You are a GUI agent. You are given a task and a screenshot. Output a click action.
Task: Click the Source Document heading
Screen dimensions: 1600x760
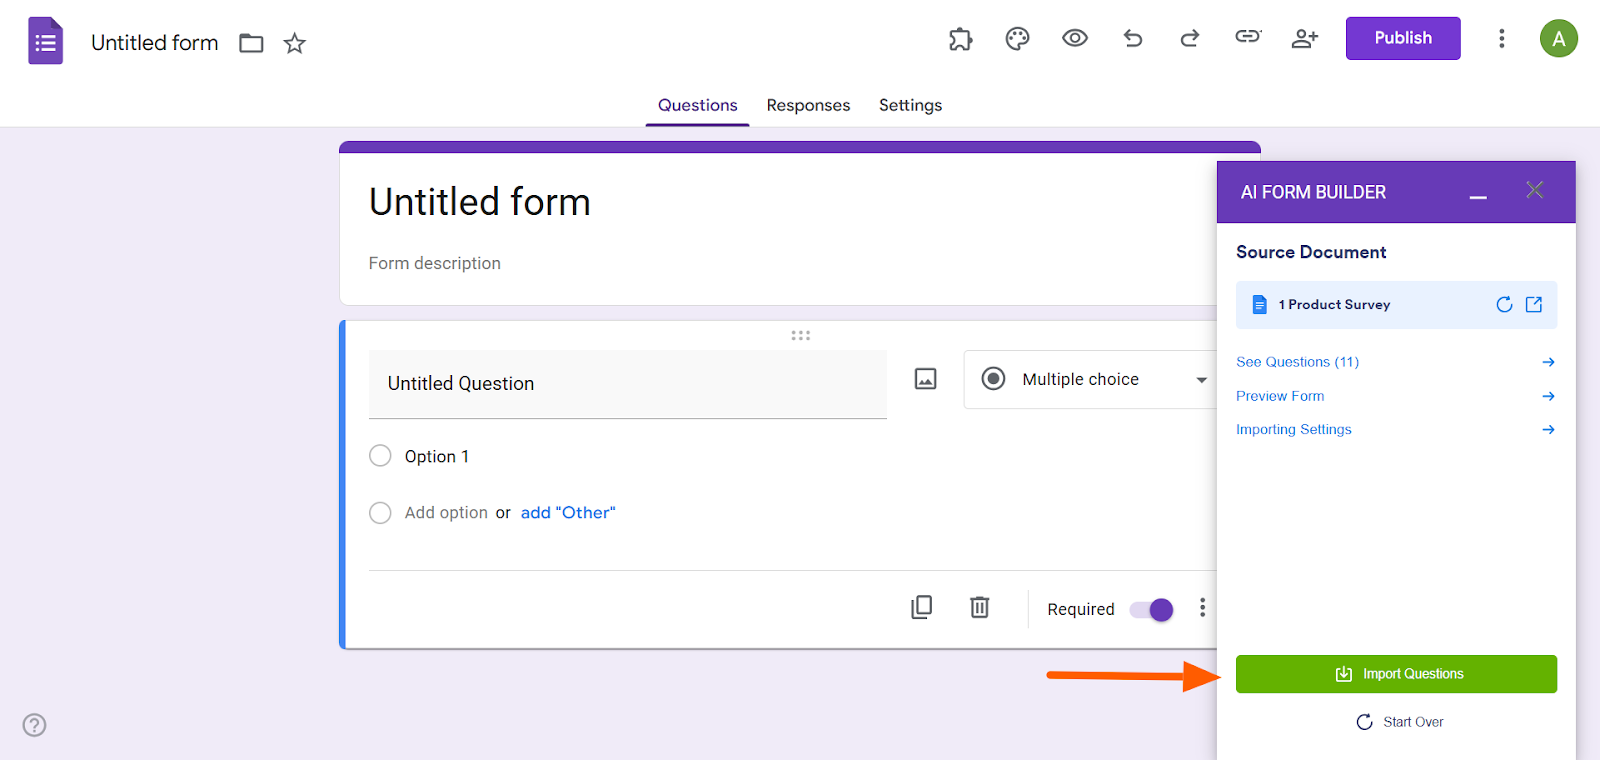click(1311, 252)
